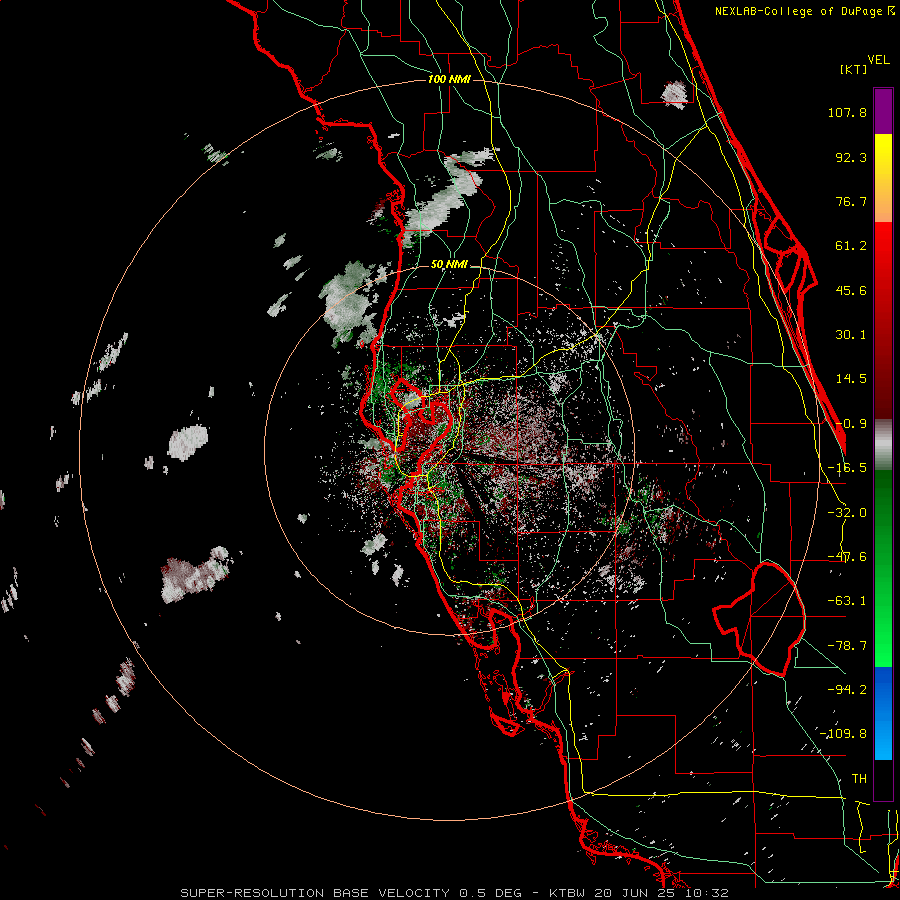Select the 92.3 scale value
The image size is (900, 900).
851,157
